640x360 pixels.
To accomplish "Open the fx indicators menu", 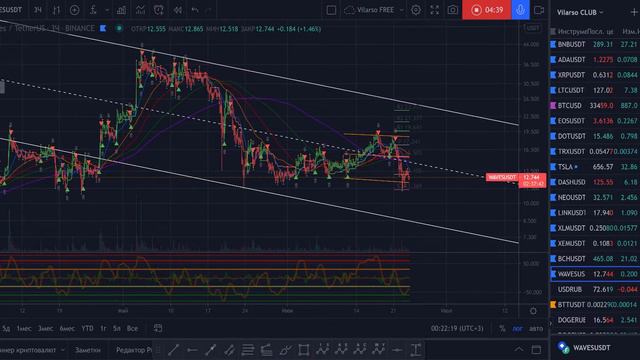I will 93,10.
